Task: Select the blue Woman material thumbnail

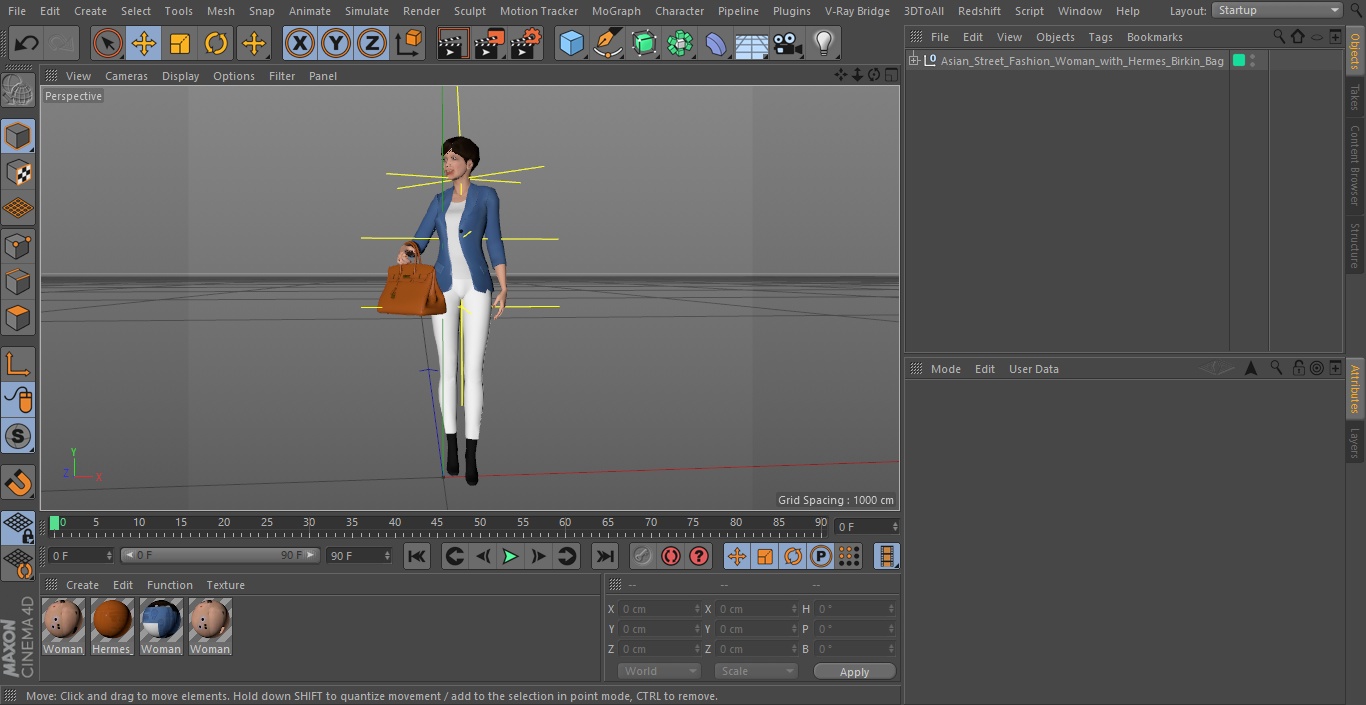Action: [161, 626]
